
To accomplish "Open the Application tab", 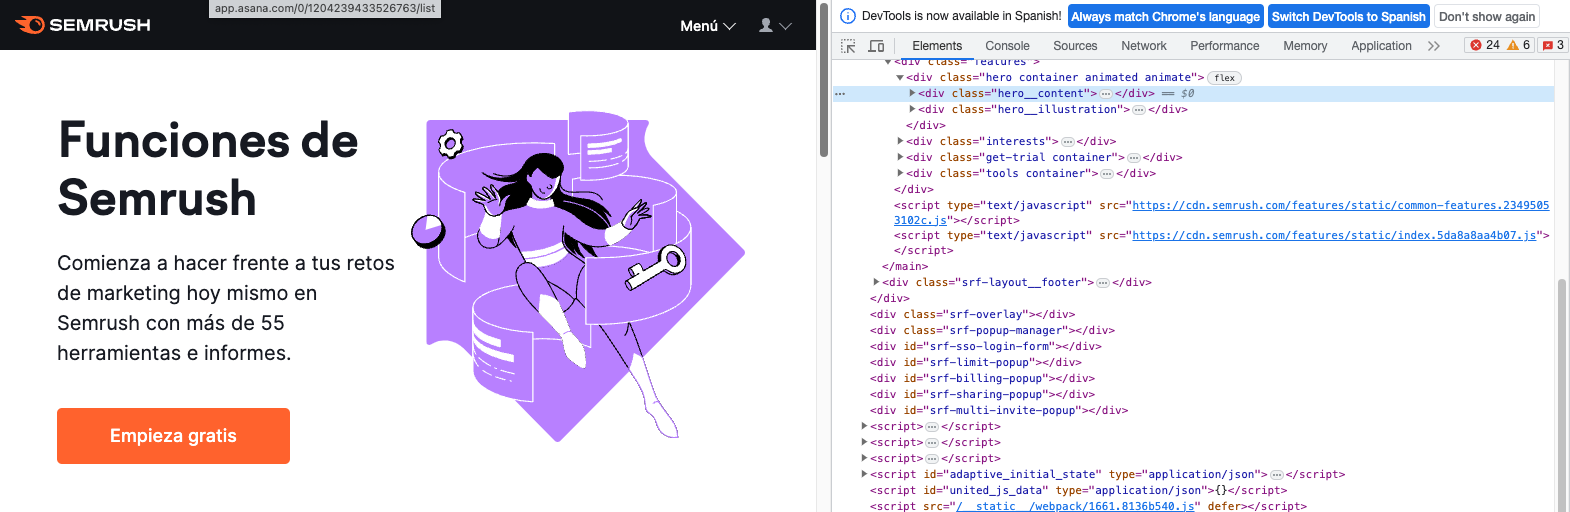I will (x=1381, y=46).
